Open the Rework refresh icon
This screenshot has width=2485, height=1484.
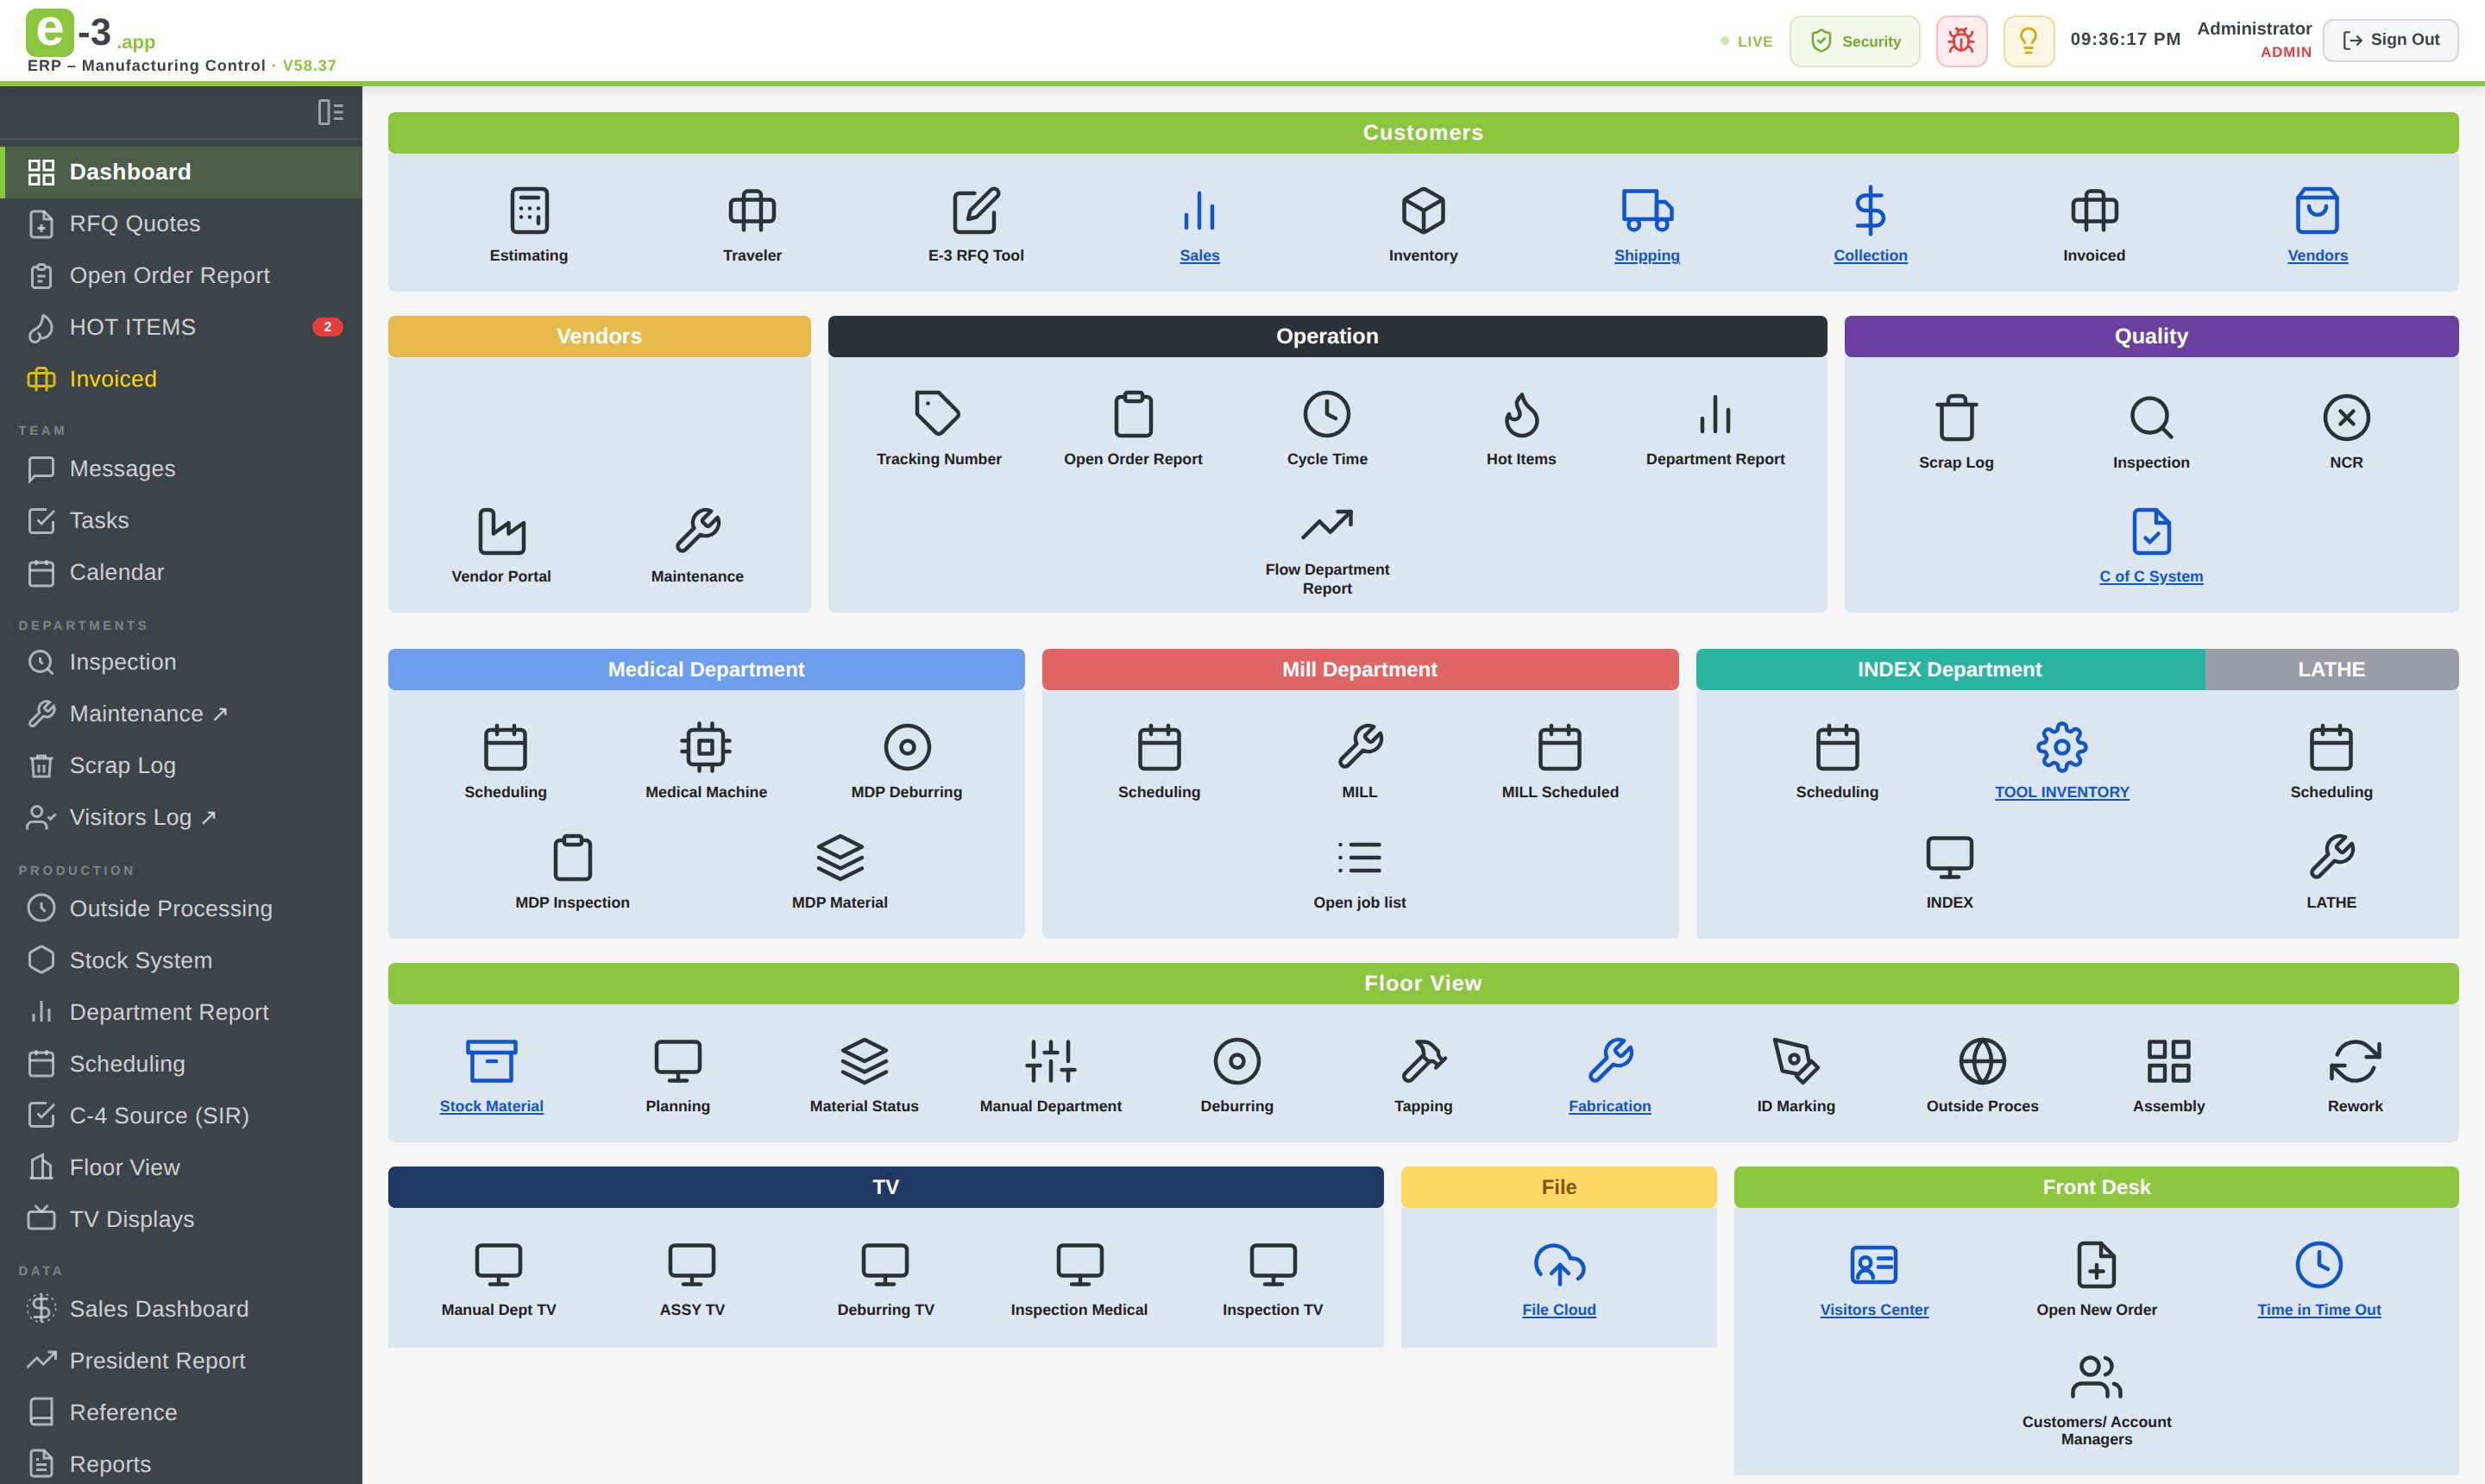click(x=2355, y=1061)
